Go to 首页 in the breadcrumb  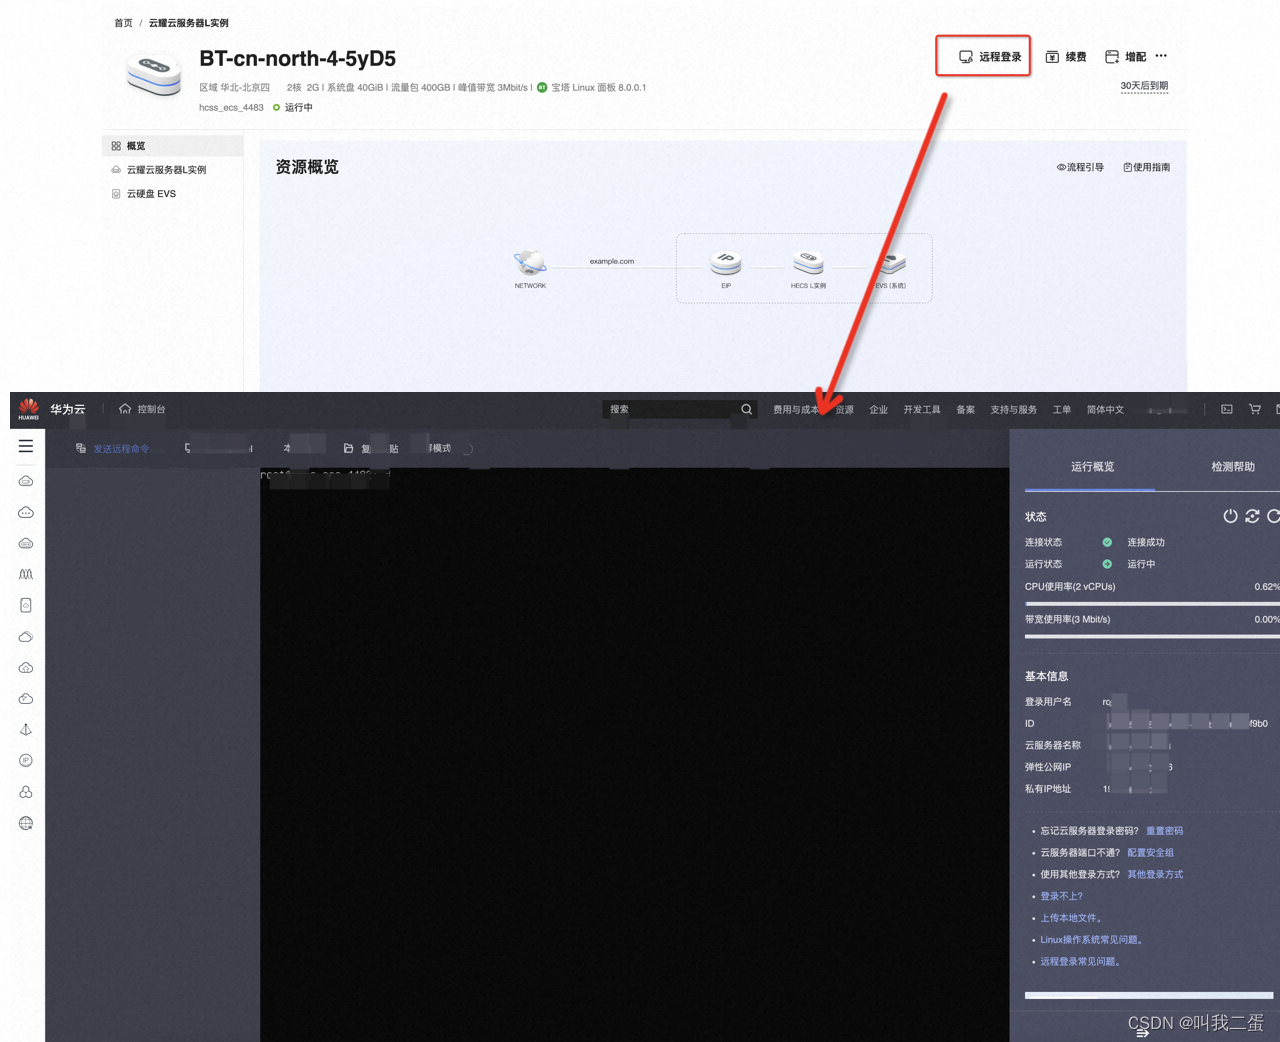coord(123,23)
